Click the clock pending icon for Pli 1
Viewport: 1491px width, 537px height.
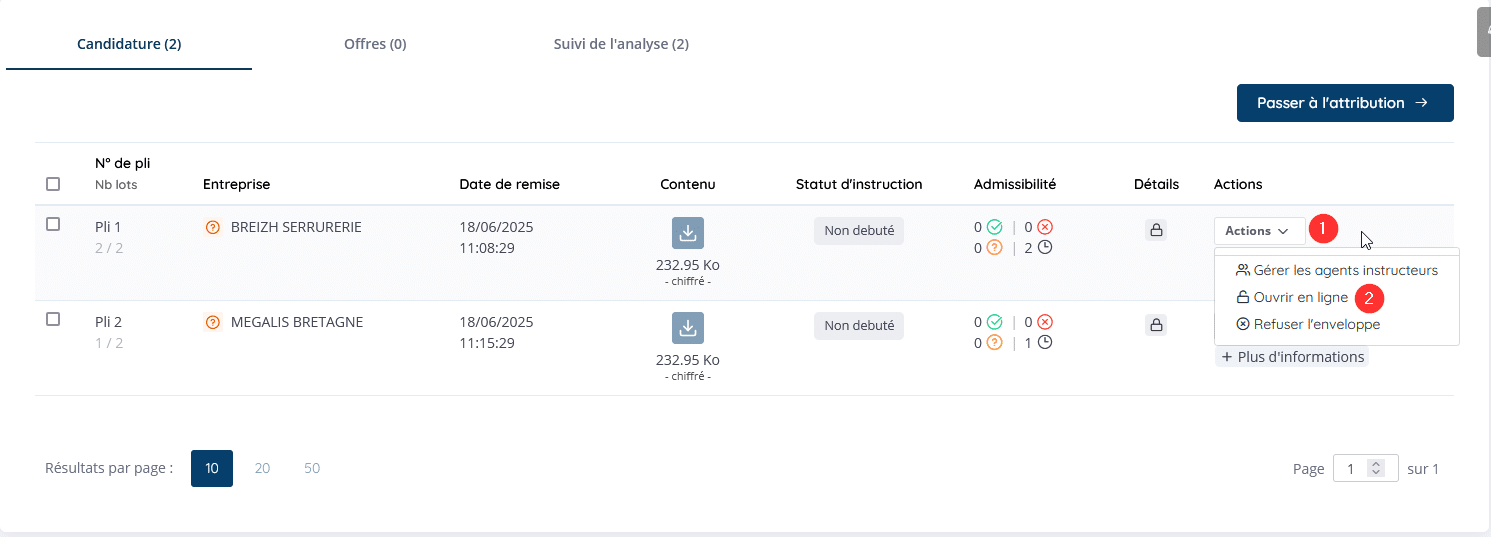1045,248
